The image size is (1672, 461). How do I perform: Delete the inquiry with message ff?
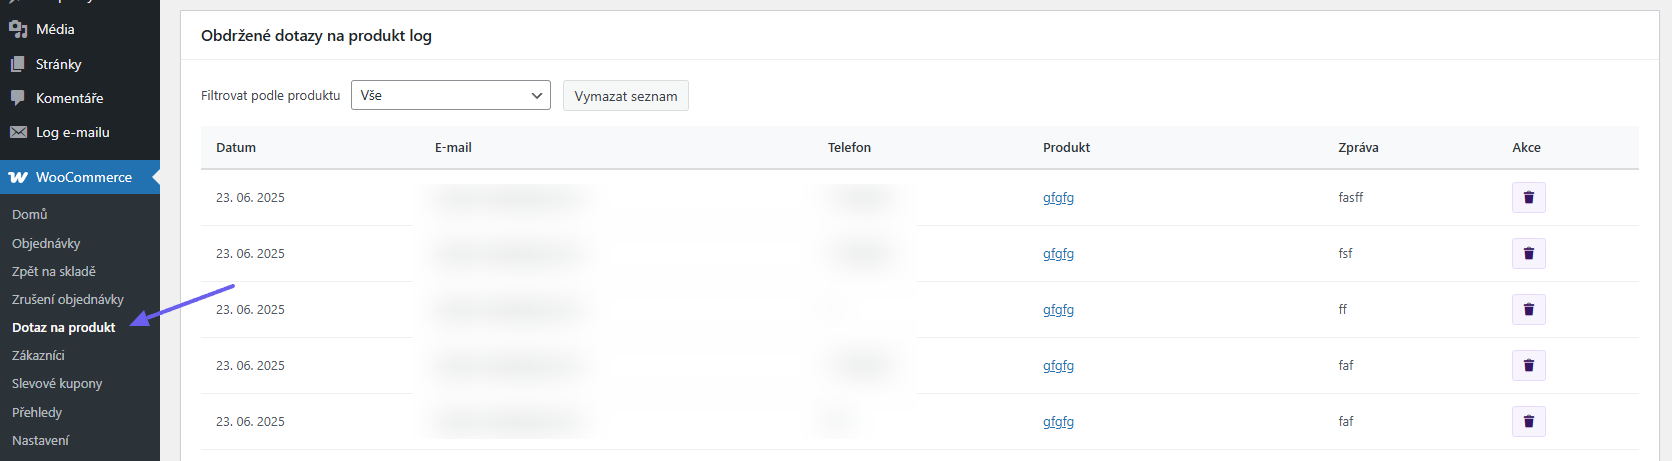[x=1528, y=309]
